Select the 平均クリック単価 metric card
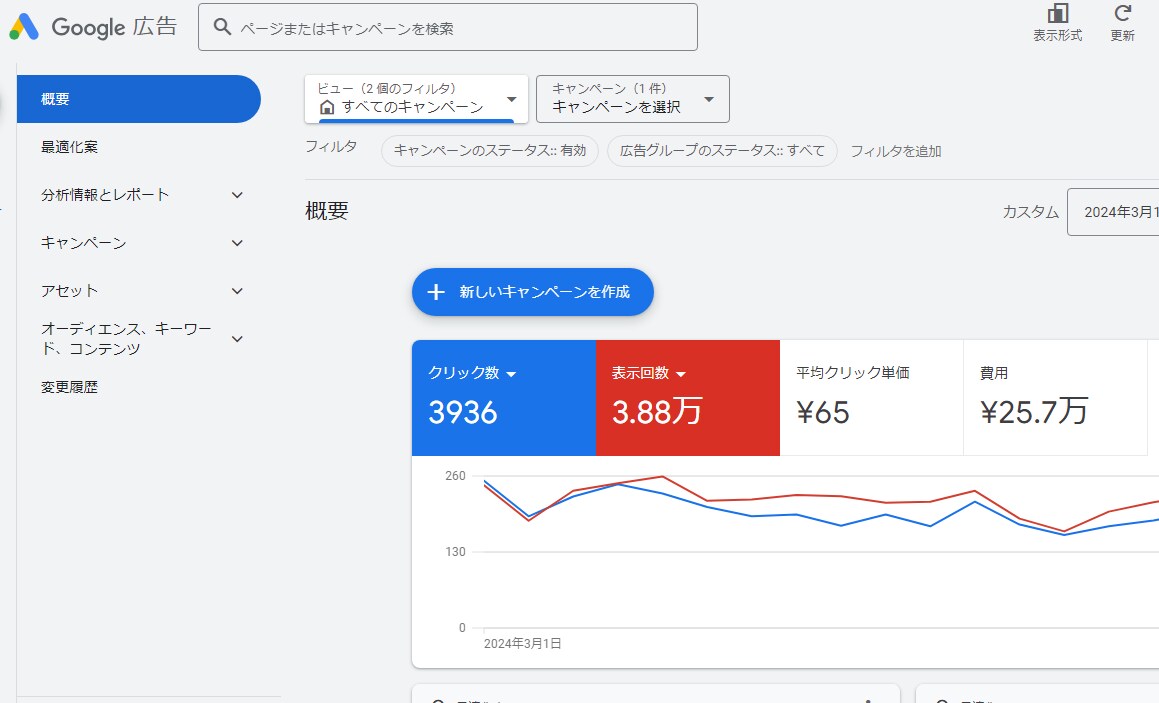This screenshot has height=703, width=1159. click(x=871, y=398)
